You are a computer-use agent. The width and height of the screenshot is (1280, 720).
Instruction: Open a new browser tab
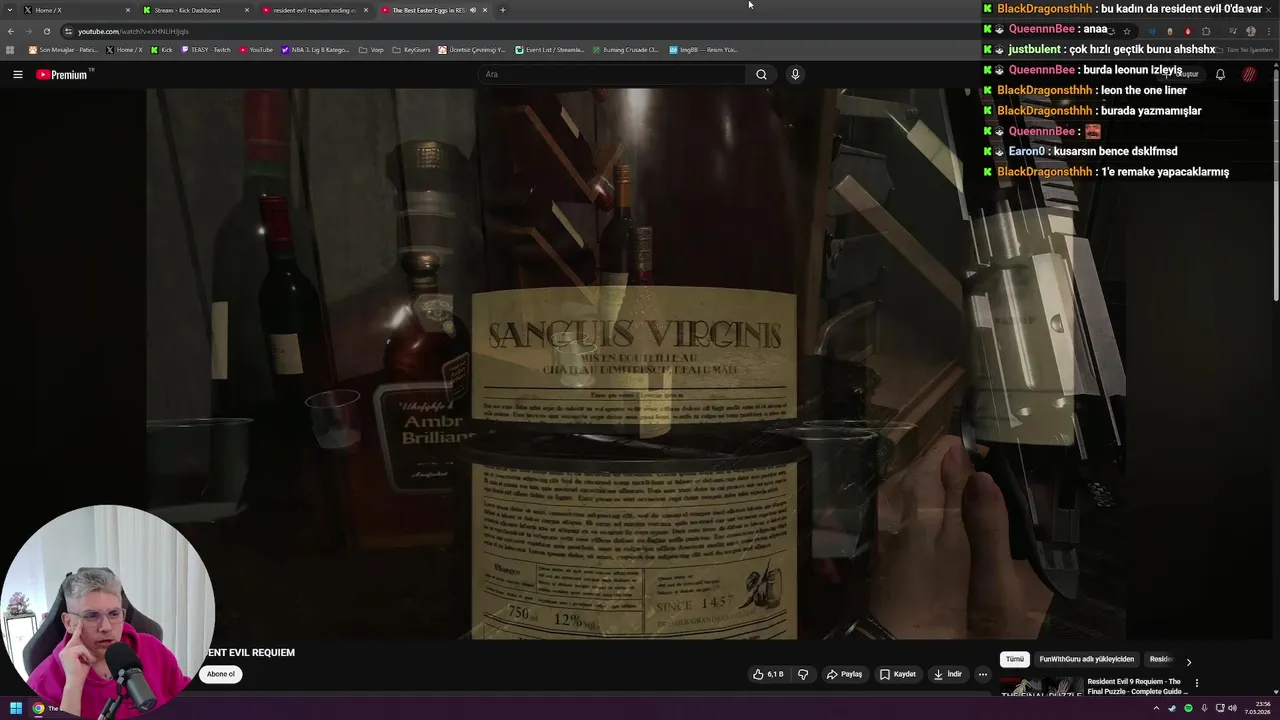[502, 10]
